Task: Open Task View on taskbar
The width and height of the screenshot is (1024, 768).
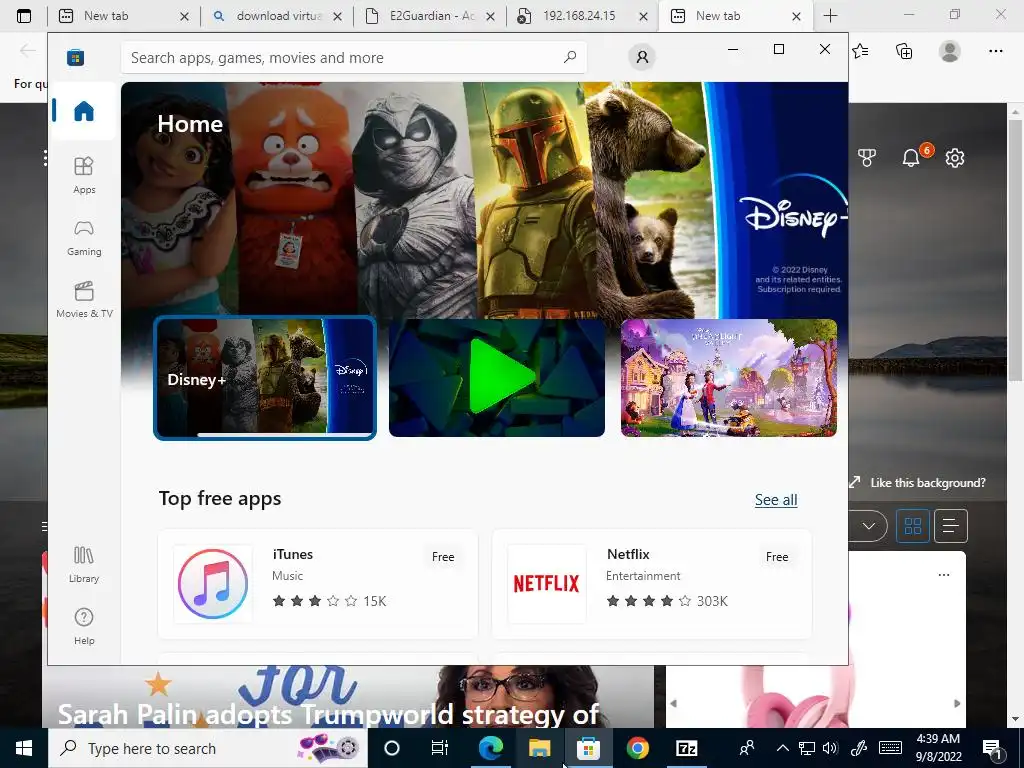Action: pos(440,748)
